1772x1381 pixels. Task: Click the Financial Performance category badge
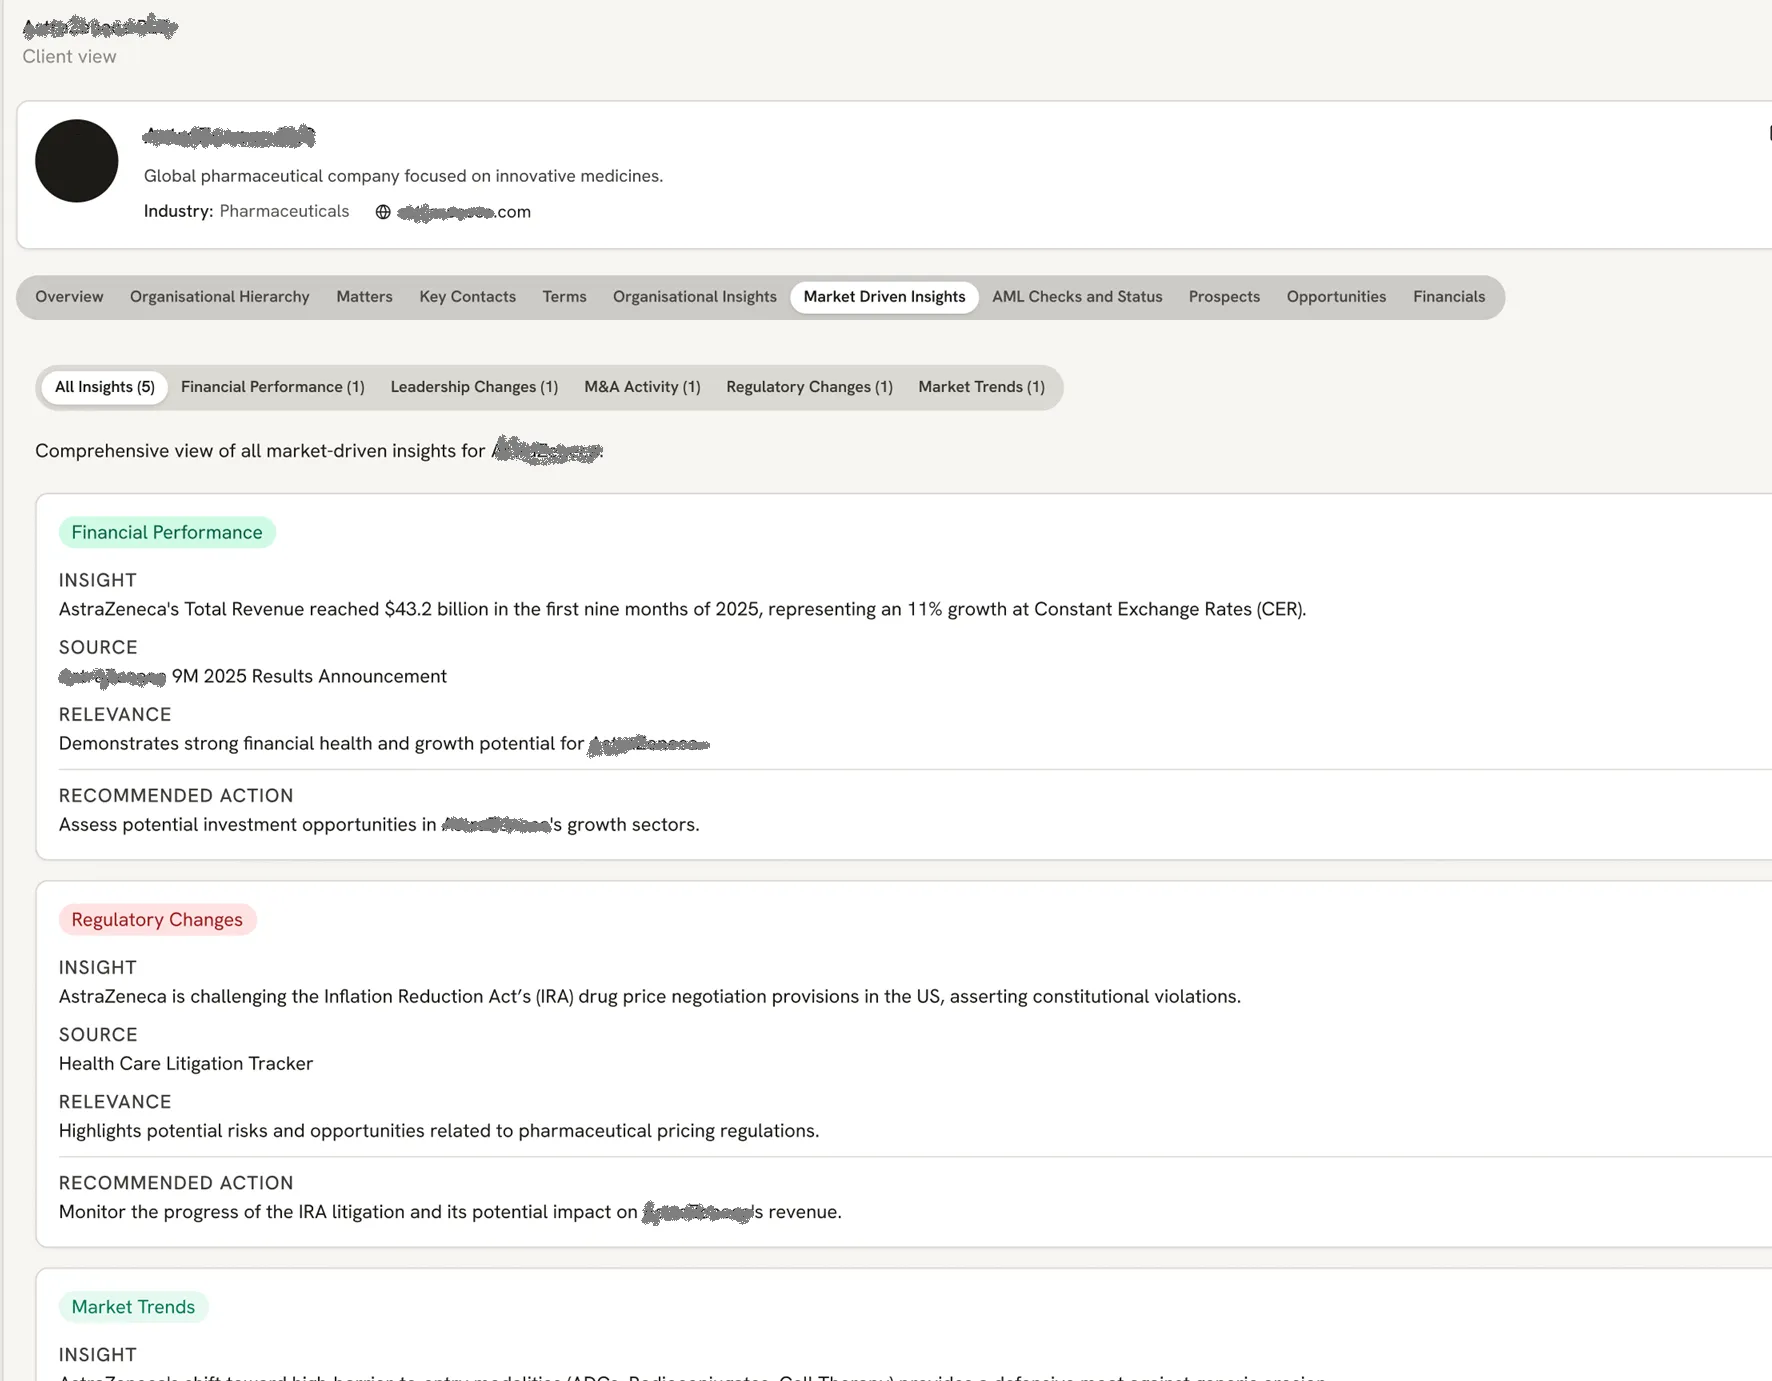coord(167,532)
